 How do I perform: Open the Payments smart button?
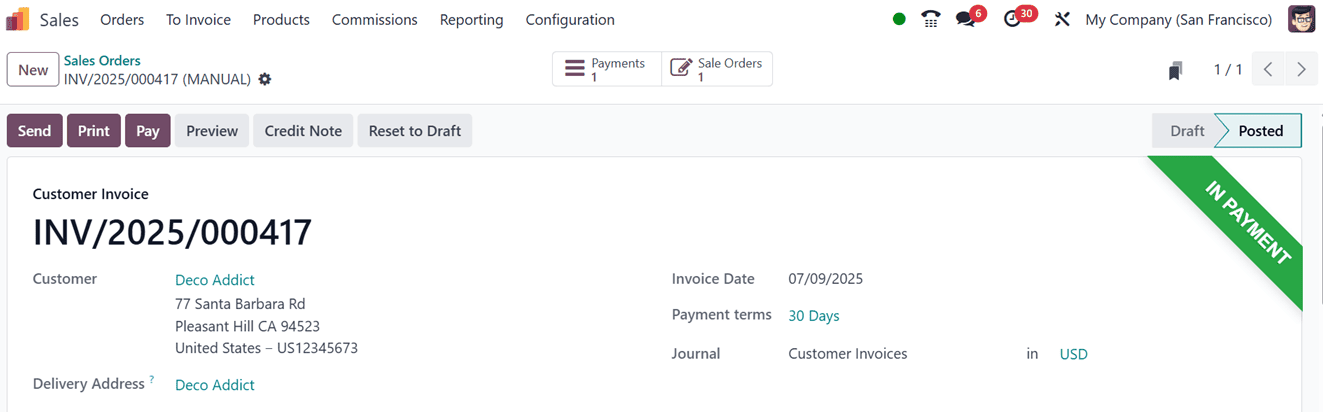point(607,69)
